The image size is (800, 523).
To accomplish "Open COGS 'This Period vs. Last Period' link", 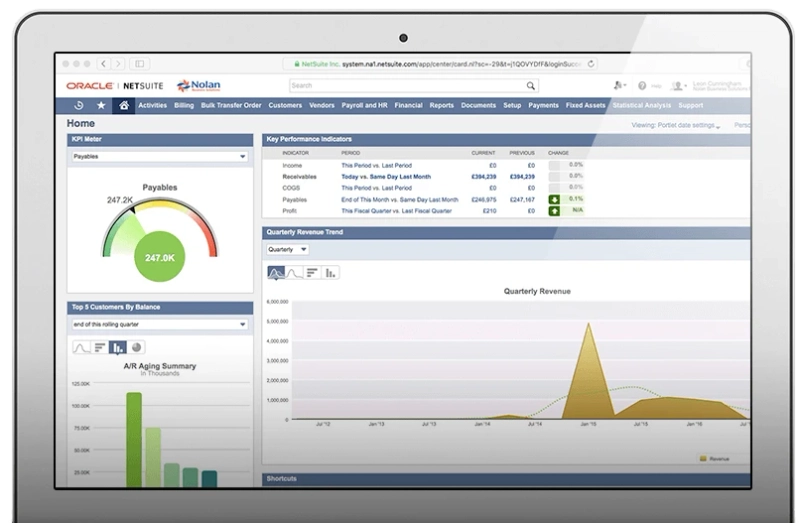I will (377, 188).
